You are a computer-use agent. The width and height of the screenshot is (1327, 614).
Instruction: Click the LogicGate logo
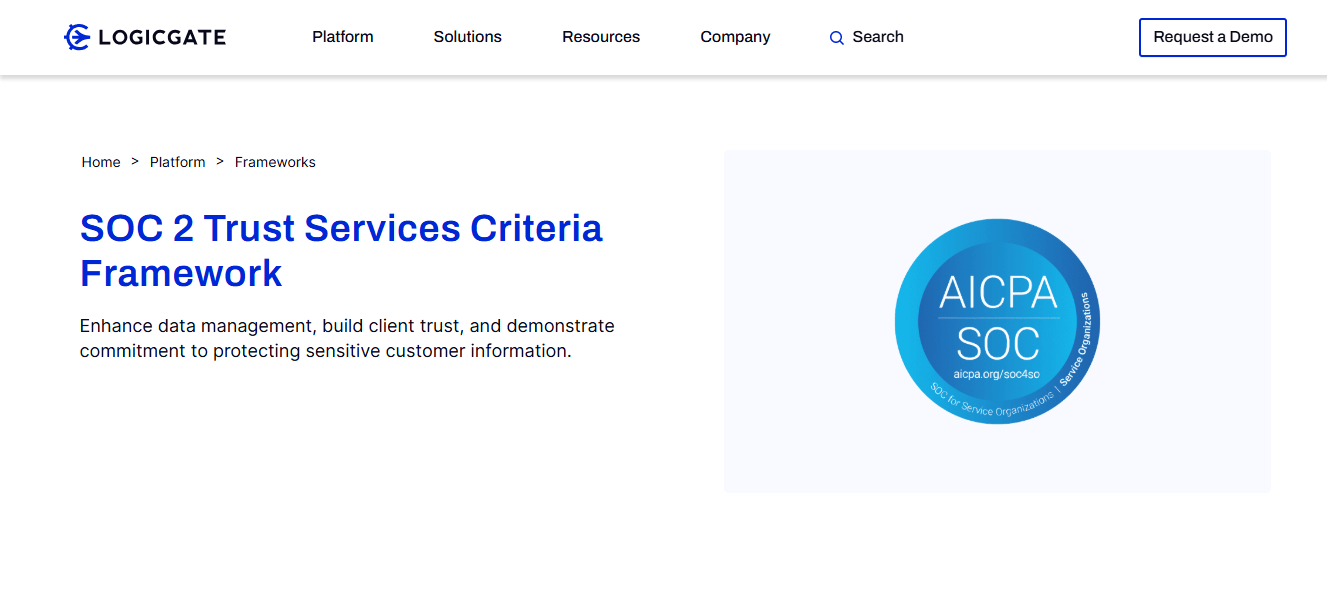145,37
